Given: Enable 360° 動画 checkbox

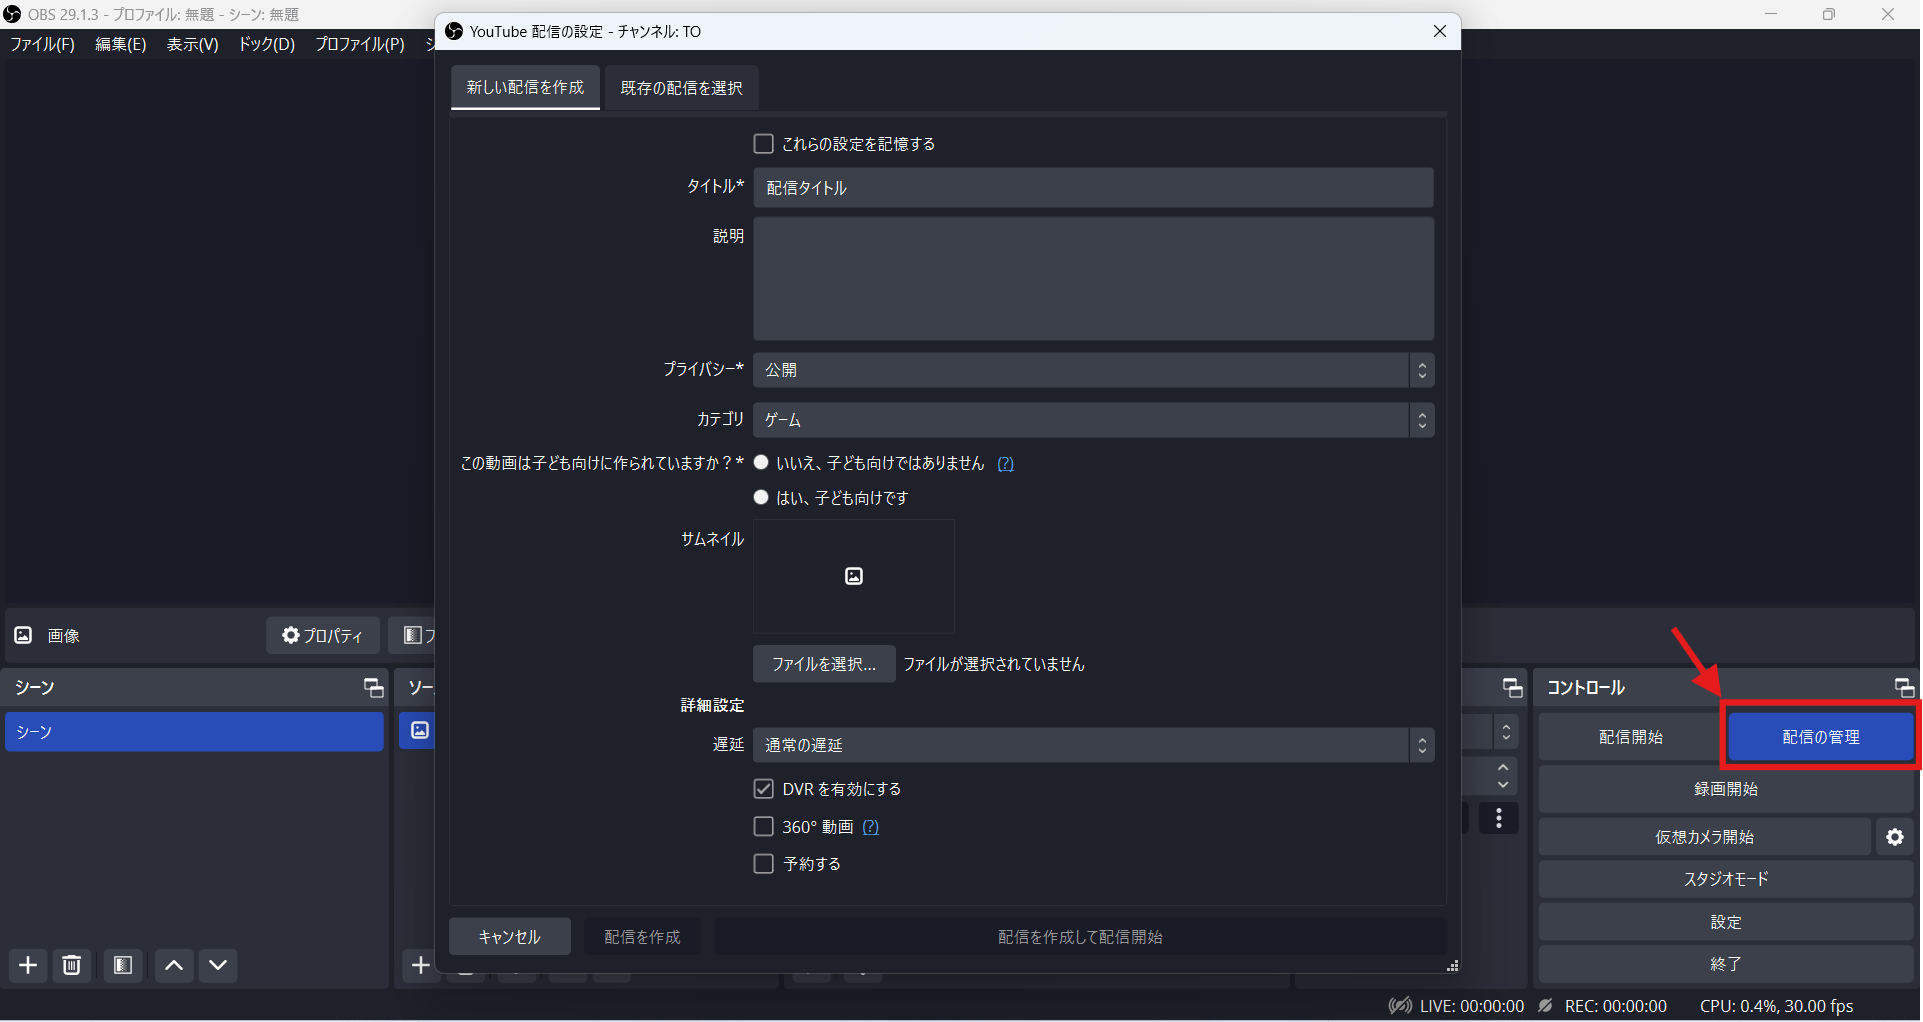Looking at the screenshot, I should [x=764, y=827].
